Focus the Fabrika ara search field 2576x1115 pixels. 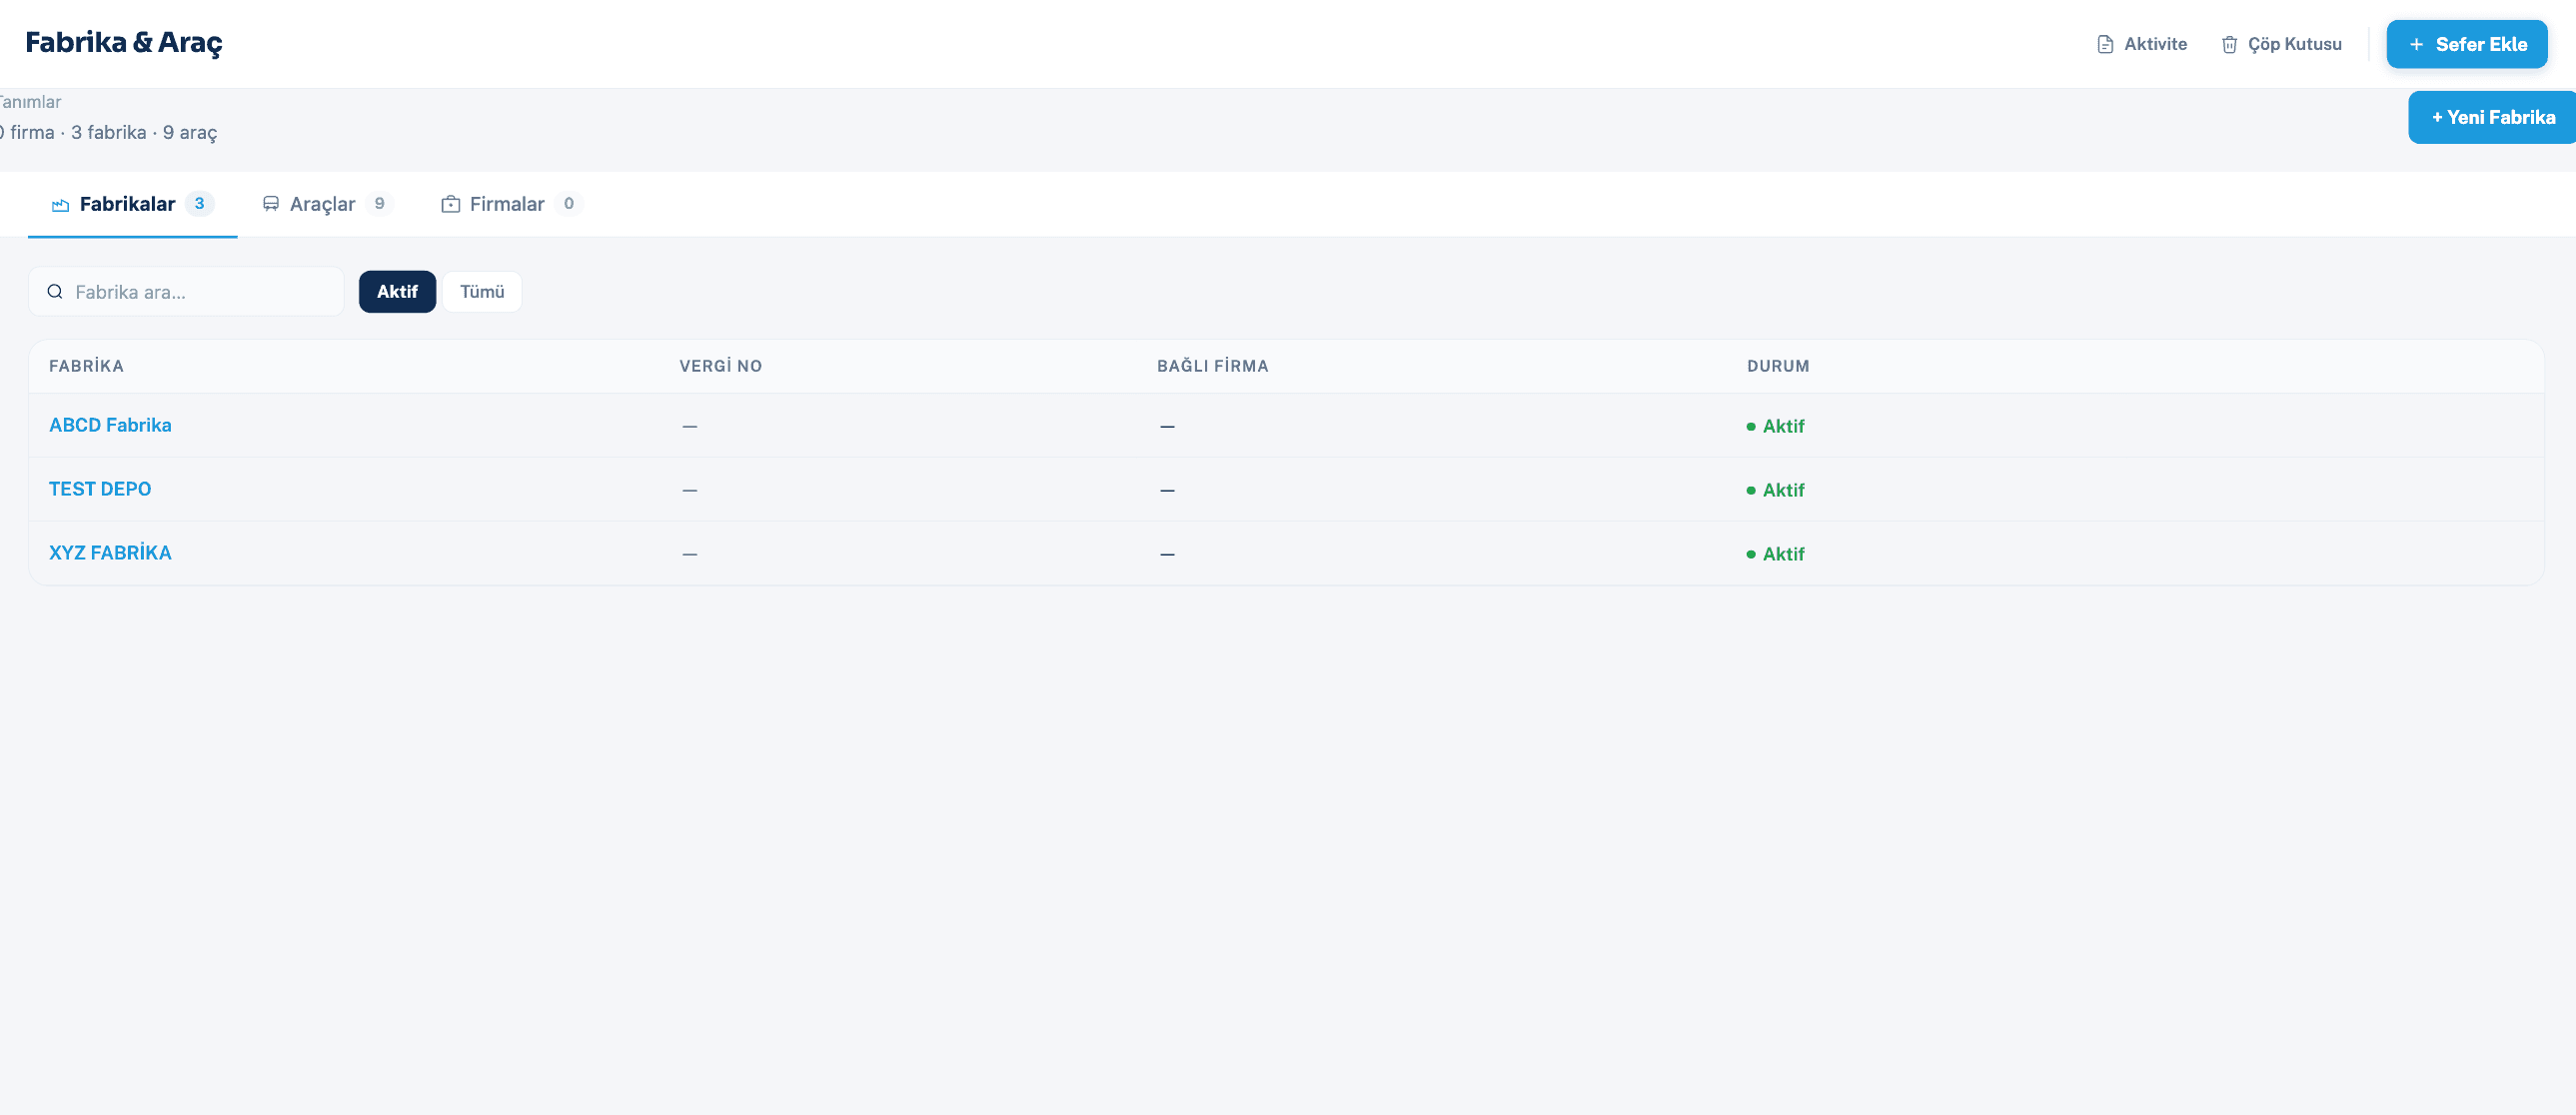186,291
